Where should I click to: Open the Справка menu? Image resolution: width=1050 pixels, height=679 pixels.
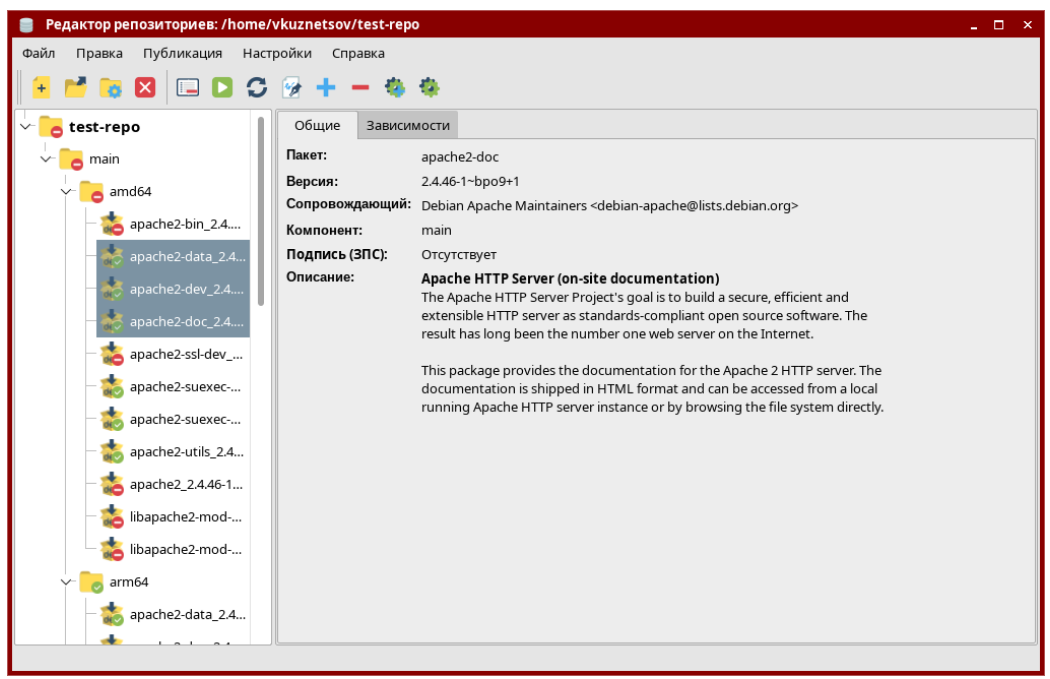358,53
